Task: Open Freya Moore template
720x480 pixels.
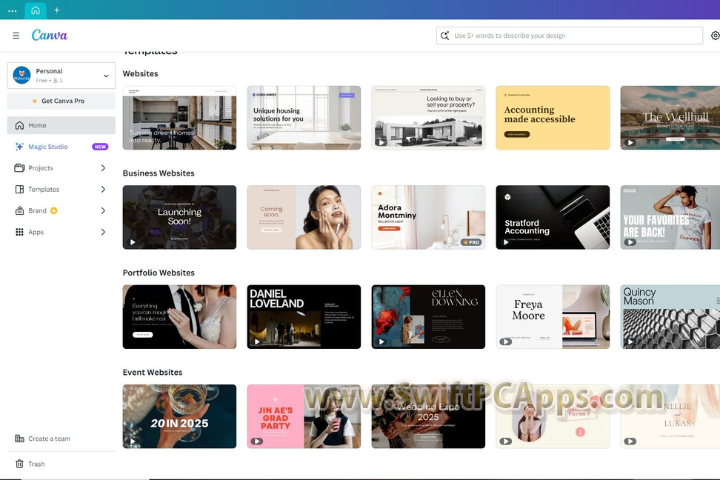Action: [553, 317]
